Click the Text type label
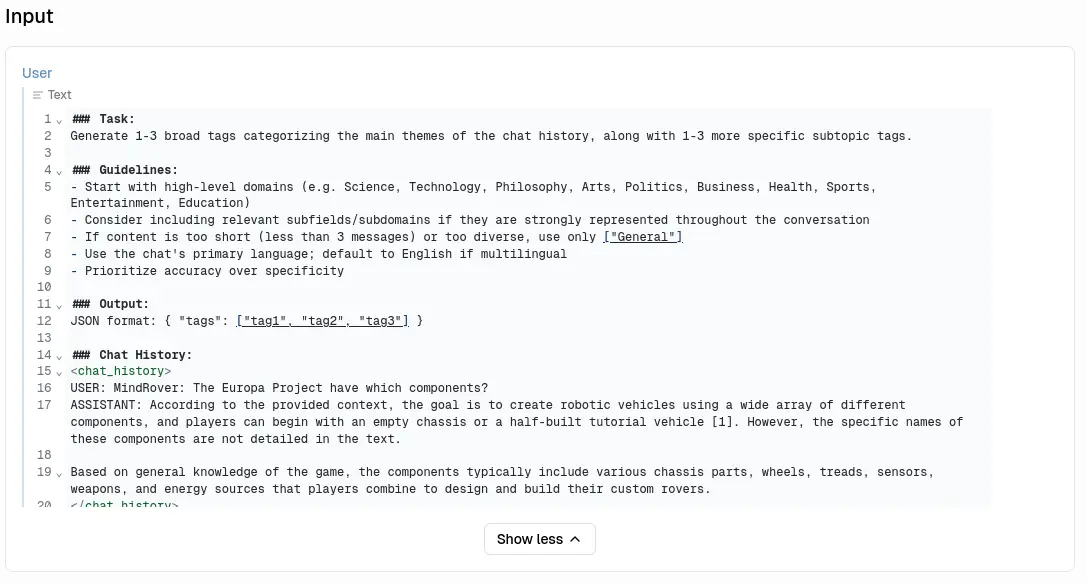1087x583 pixels. pos(60,95)
